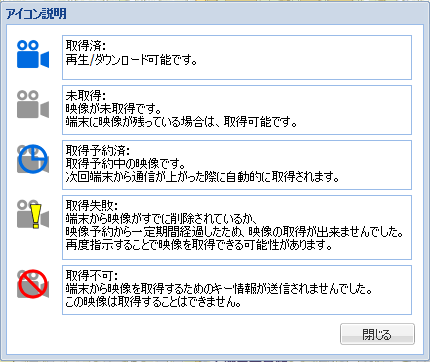Select the 未取得: heading text
The height and width of the screenshot is (362, 430).
click(x=86, y=96)
